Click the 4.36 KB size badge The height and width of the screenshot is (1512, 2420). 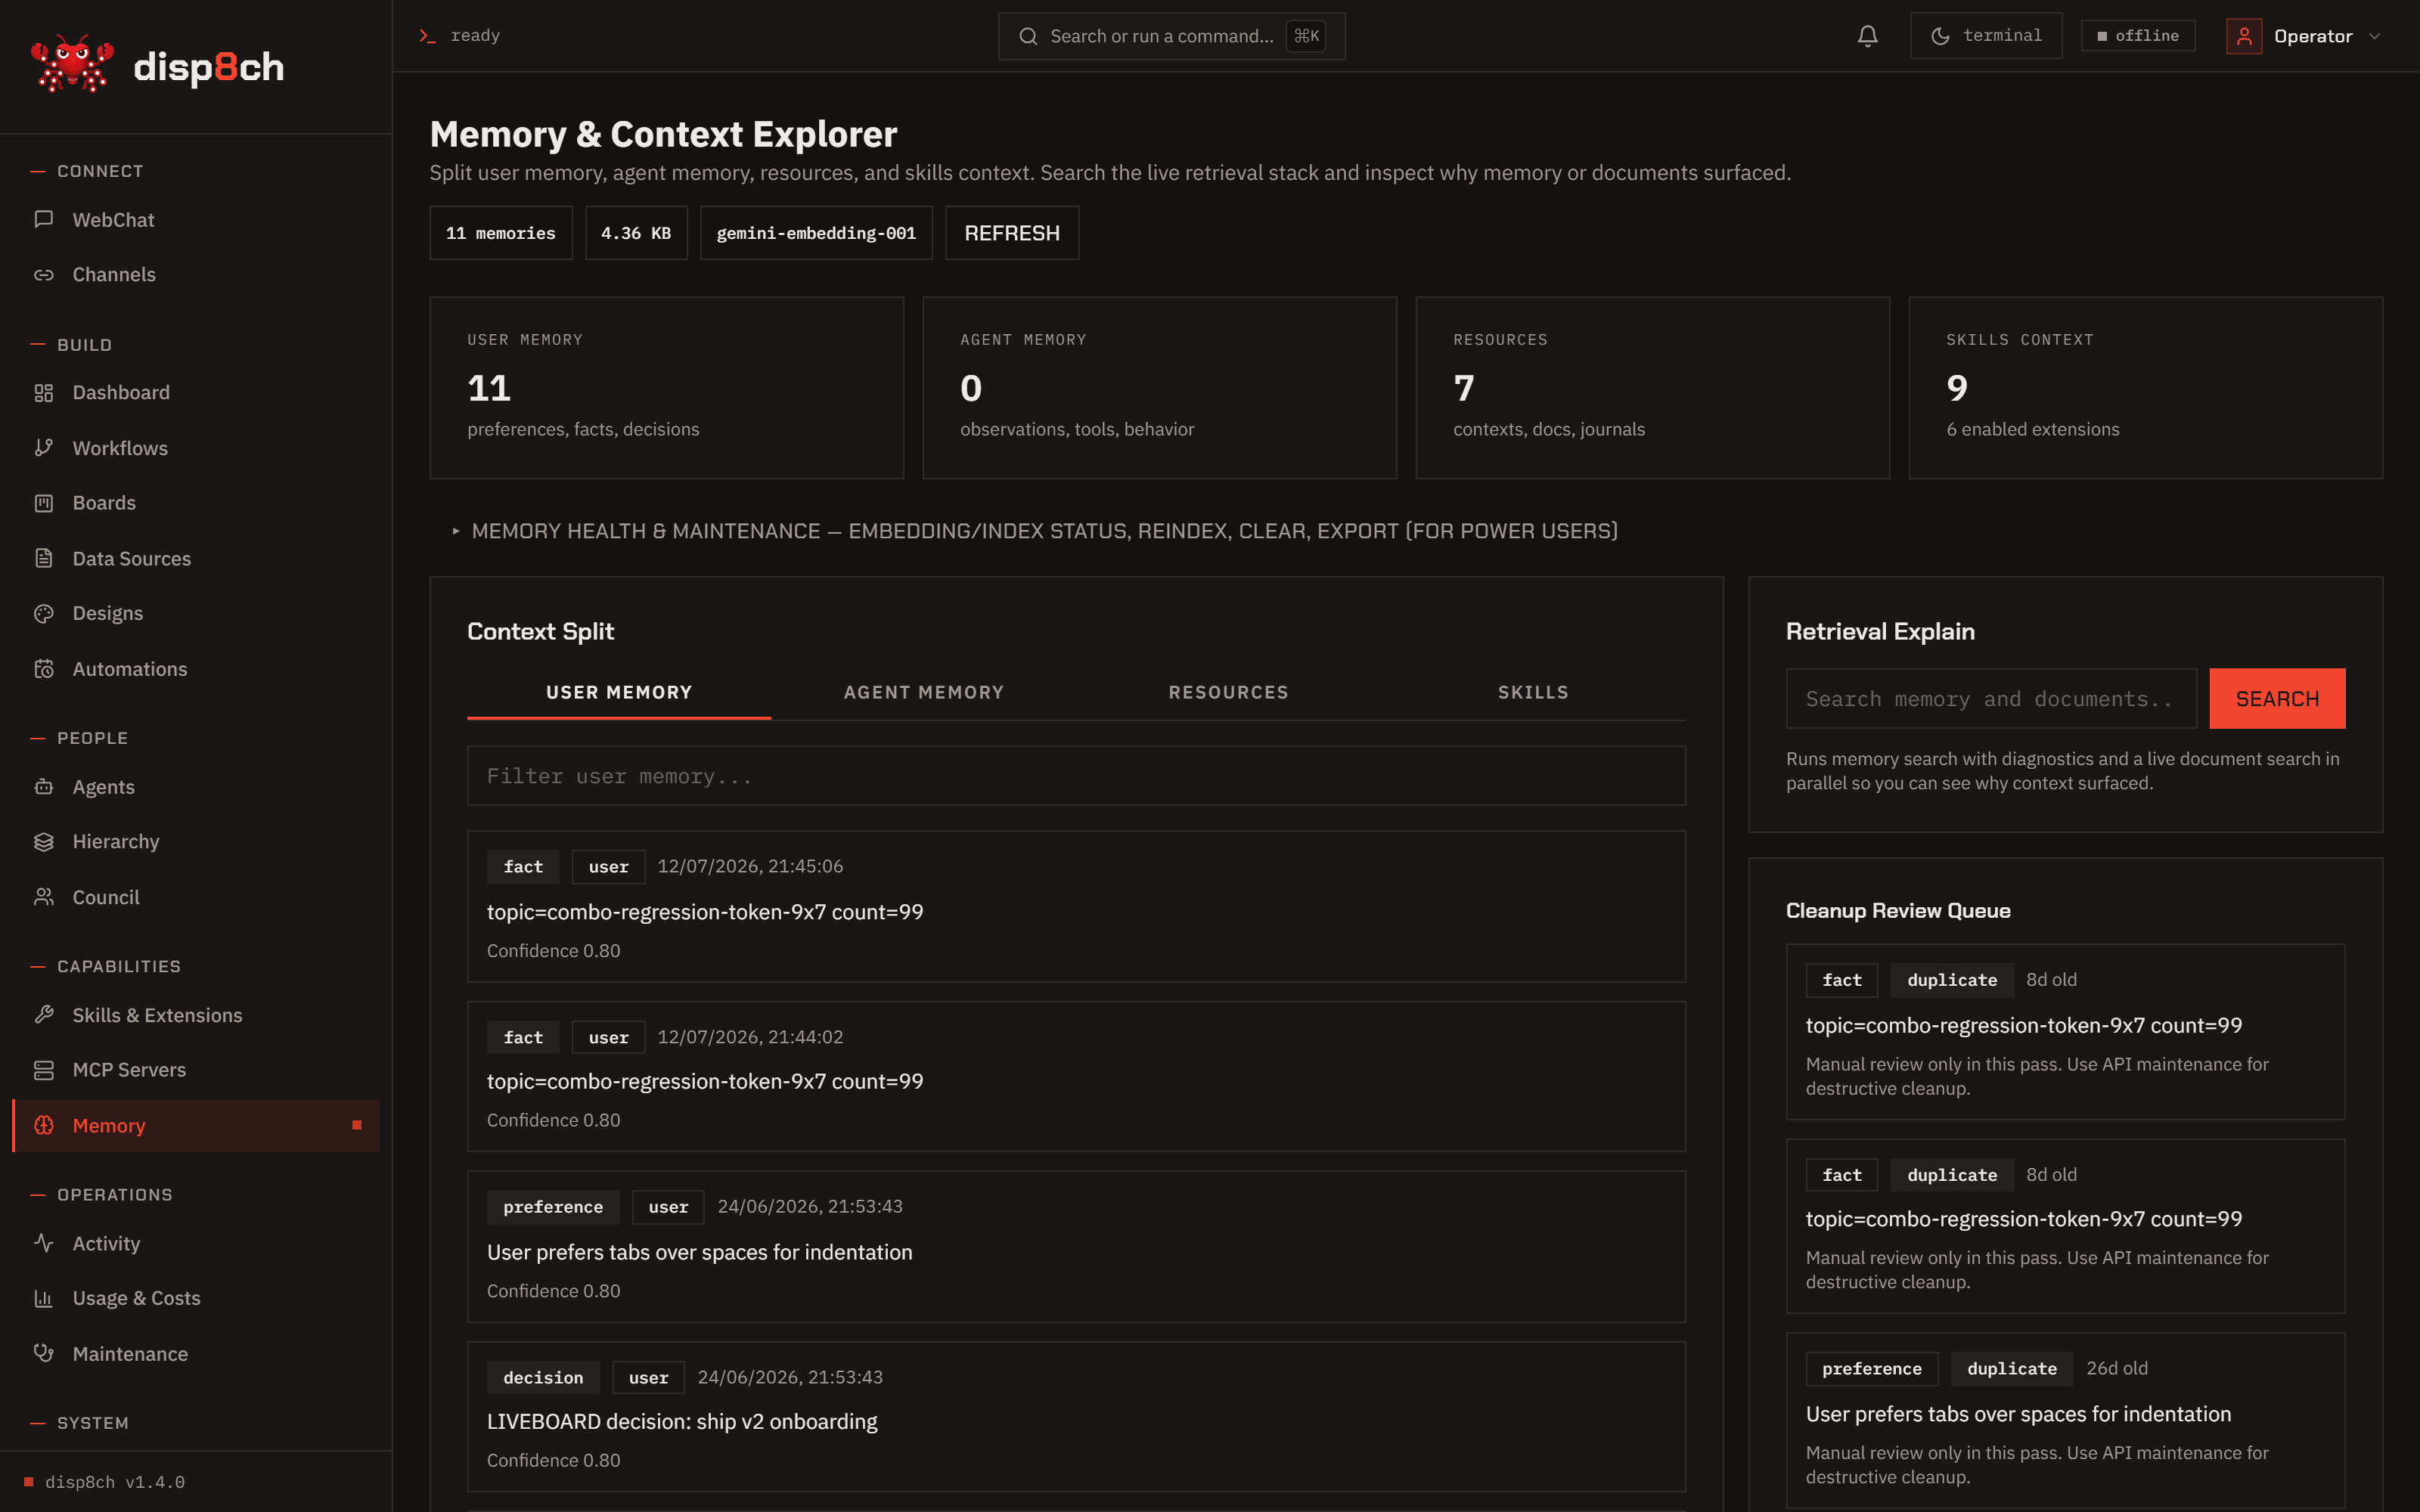point(636,233)
